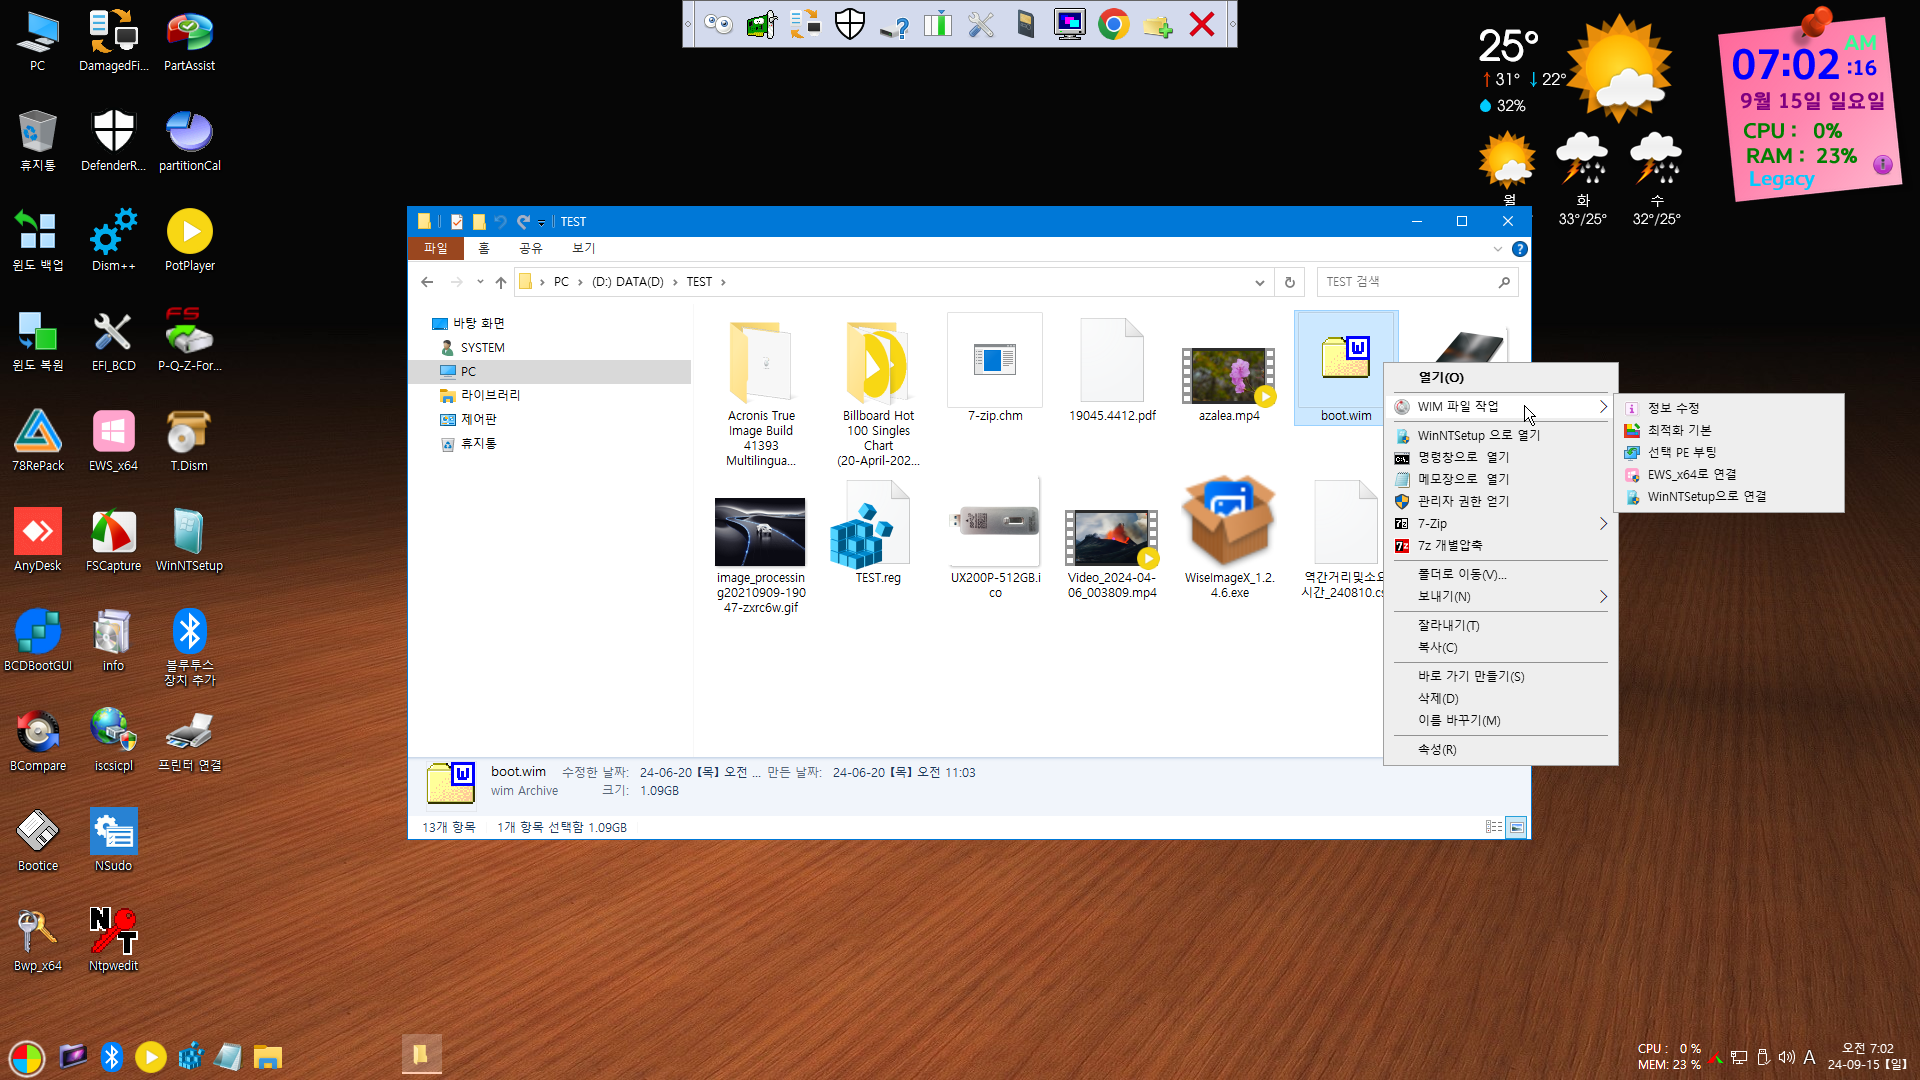This screenshot has width=1920, height=1080.
Task: Open the WIM 파일 작업 submenu
Action: click(x=1500, y=406)
